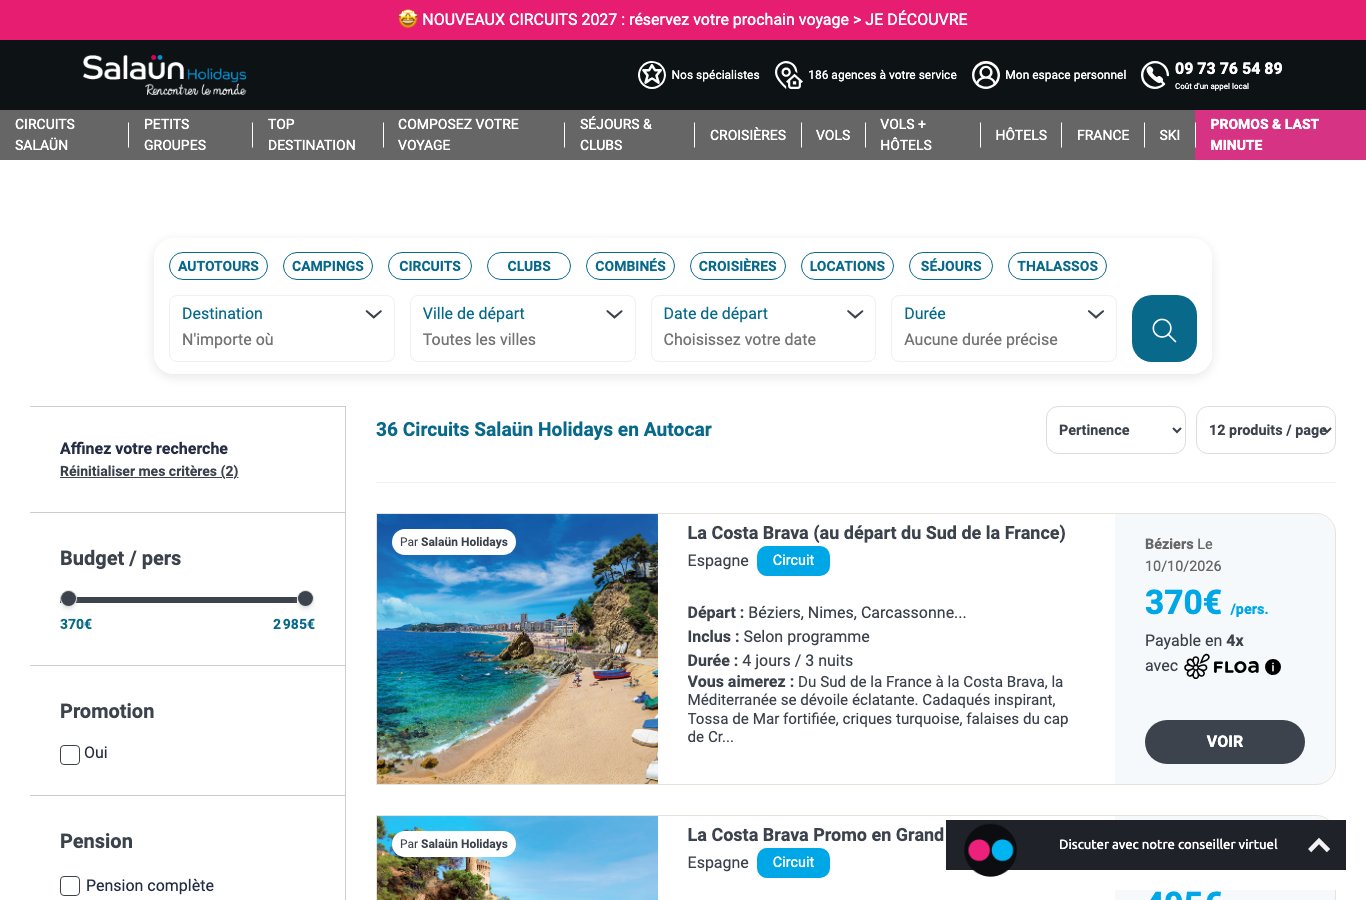
Task: Click the Circuit tag on Costa Brava Promo
Action: tap(793, 863)
